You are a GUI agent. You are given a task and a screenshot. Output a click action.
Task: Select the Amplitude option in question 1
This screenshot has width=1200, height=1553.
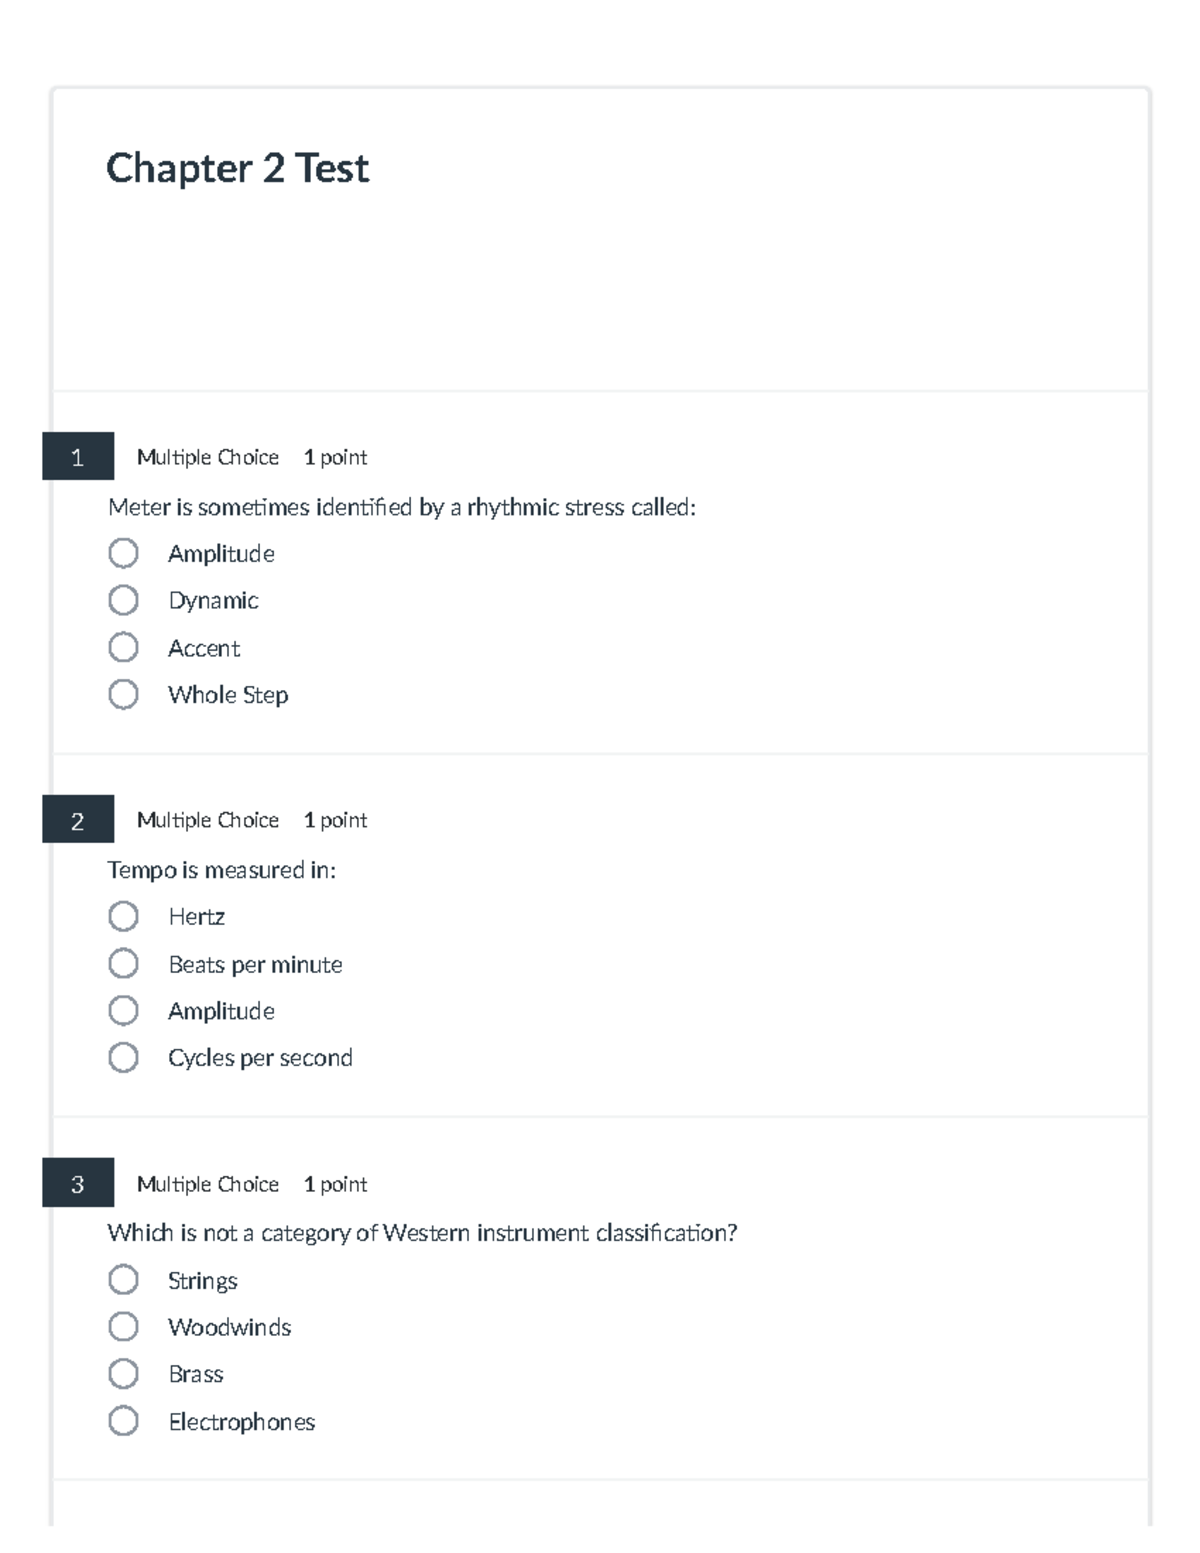click(x=123, y=553)
